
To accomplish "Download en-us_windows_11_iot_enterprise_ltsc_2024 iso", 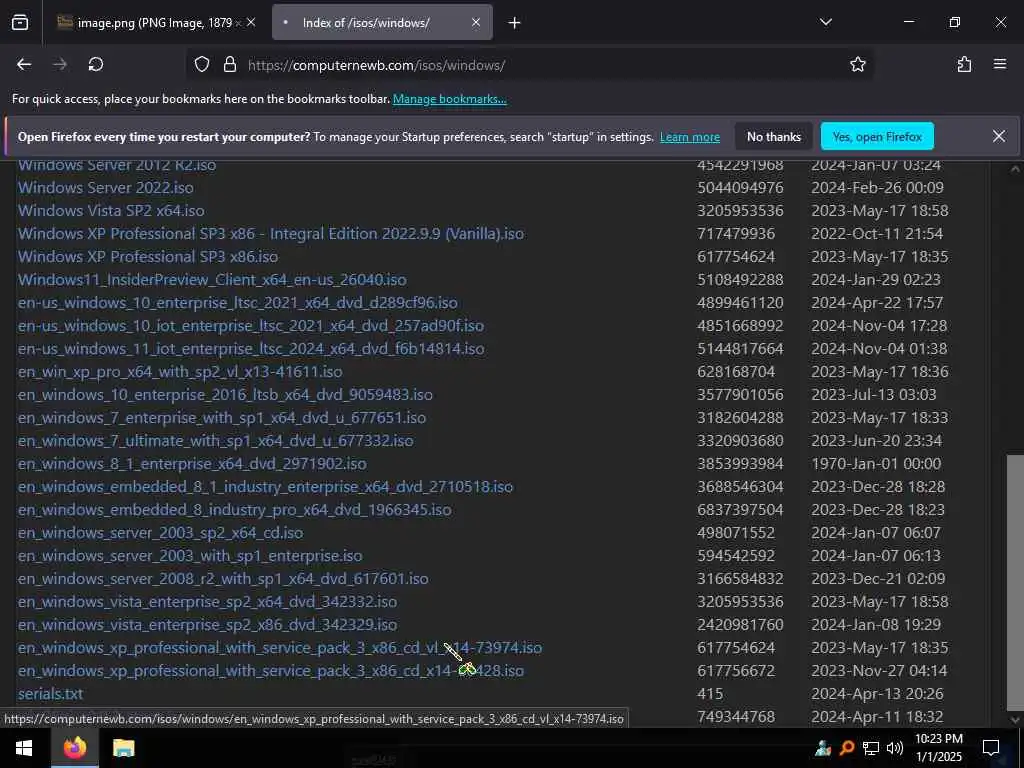I will (x=251, y=349).
